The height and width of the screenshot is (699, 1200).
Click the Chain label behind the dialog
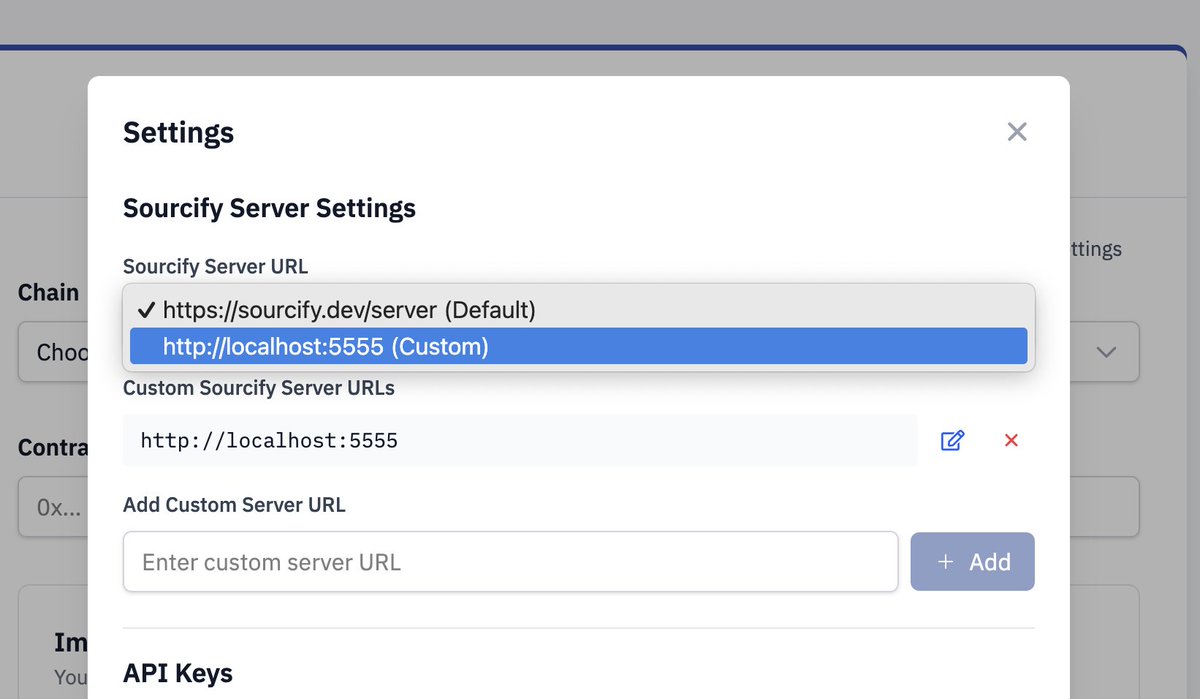click(x=49, y=292)
